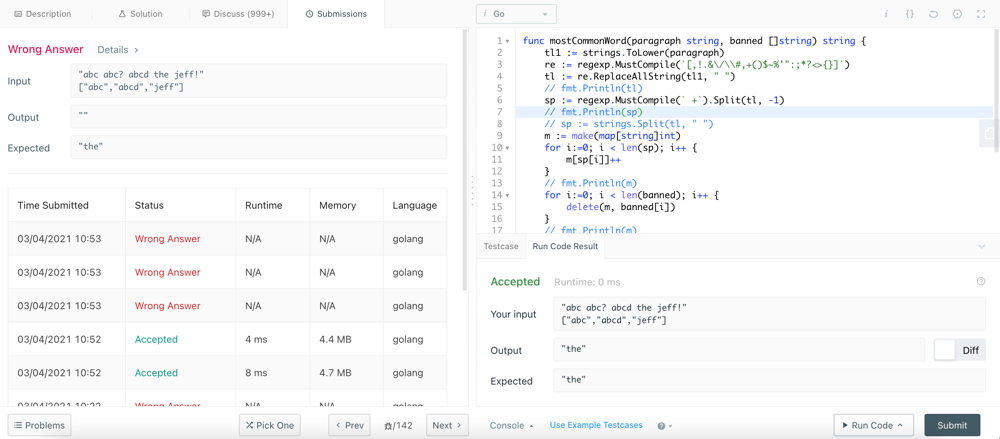The height and width of the screenshot is (439, 1000).
Task: Toggle the Diff switch
Action: point(960,350)
